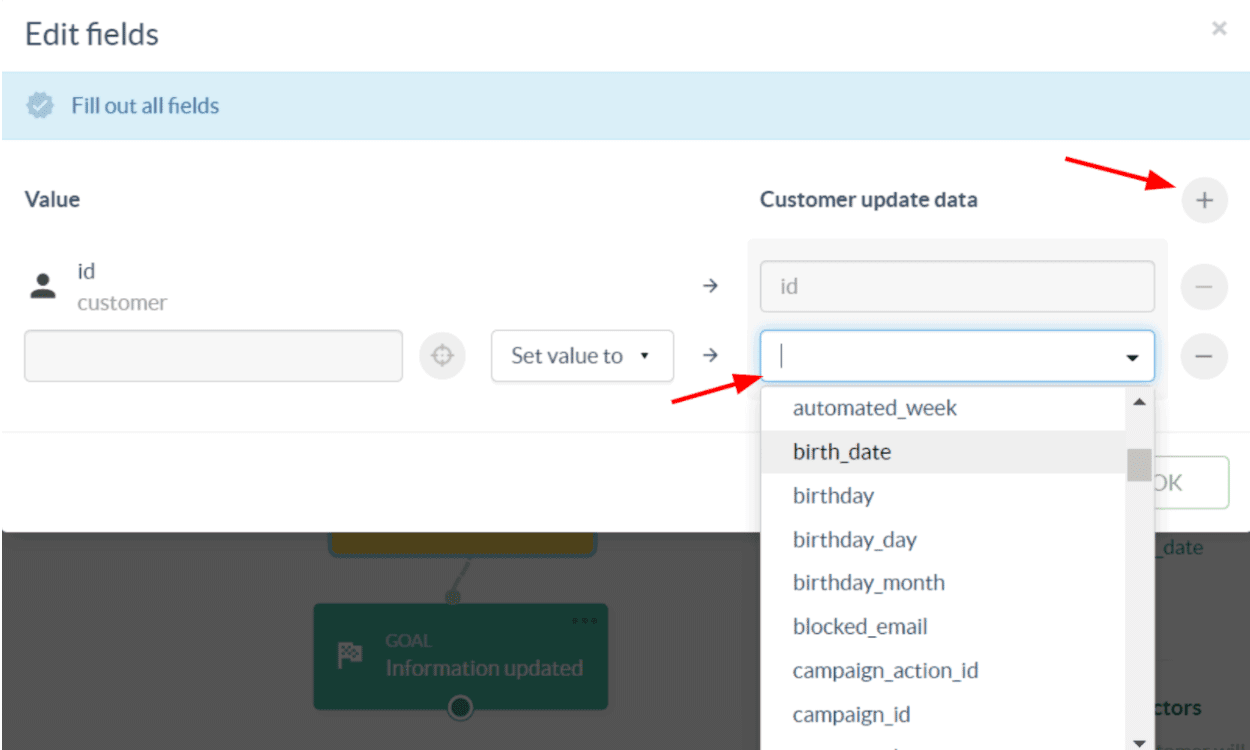
Task: Collapse the customer attribute dropdown arrow
Action: coord(1132,357)
